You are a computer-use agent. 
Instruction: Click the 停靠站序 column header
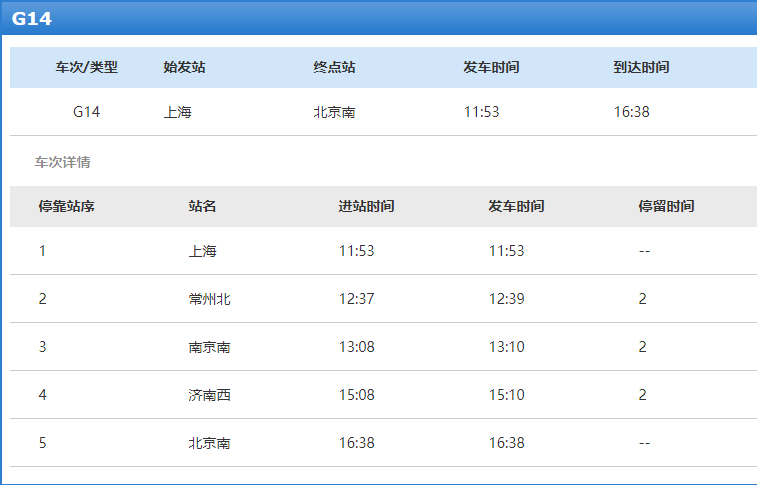click(67, 207)
